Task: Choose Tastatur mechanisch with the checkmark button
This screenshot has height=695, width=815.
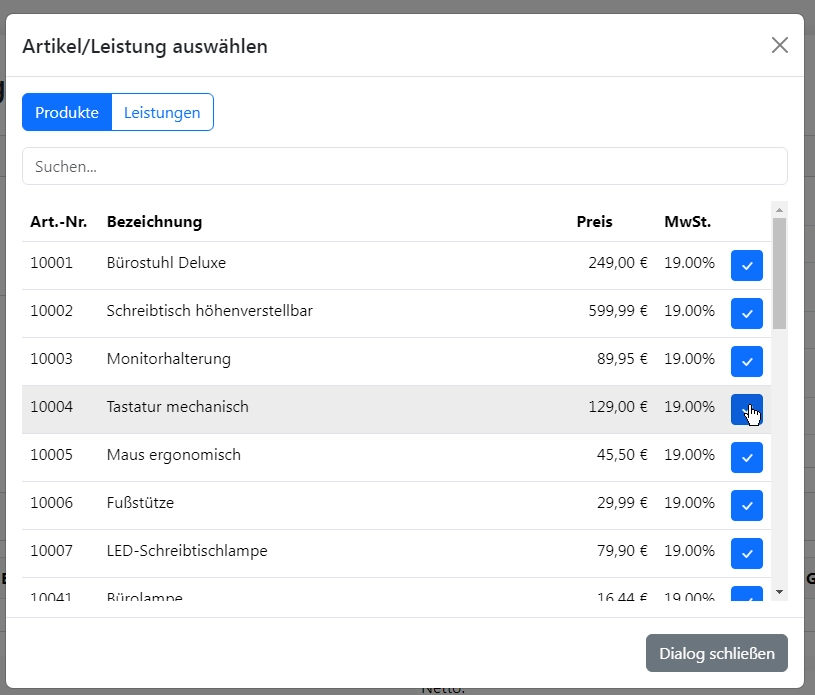Action: pyautogui.click(x=746, y=409)
